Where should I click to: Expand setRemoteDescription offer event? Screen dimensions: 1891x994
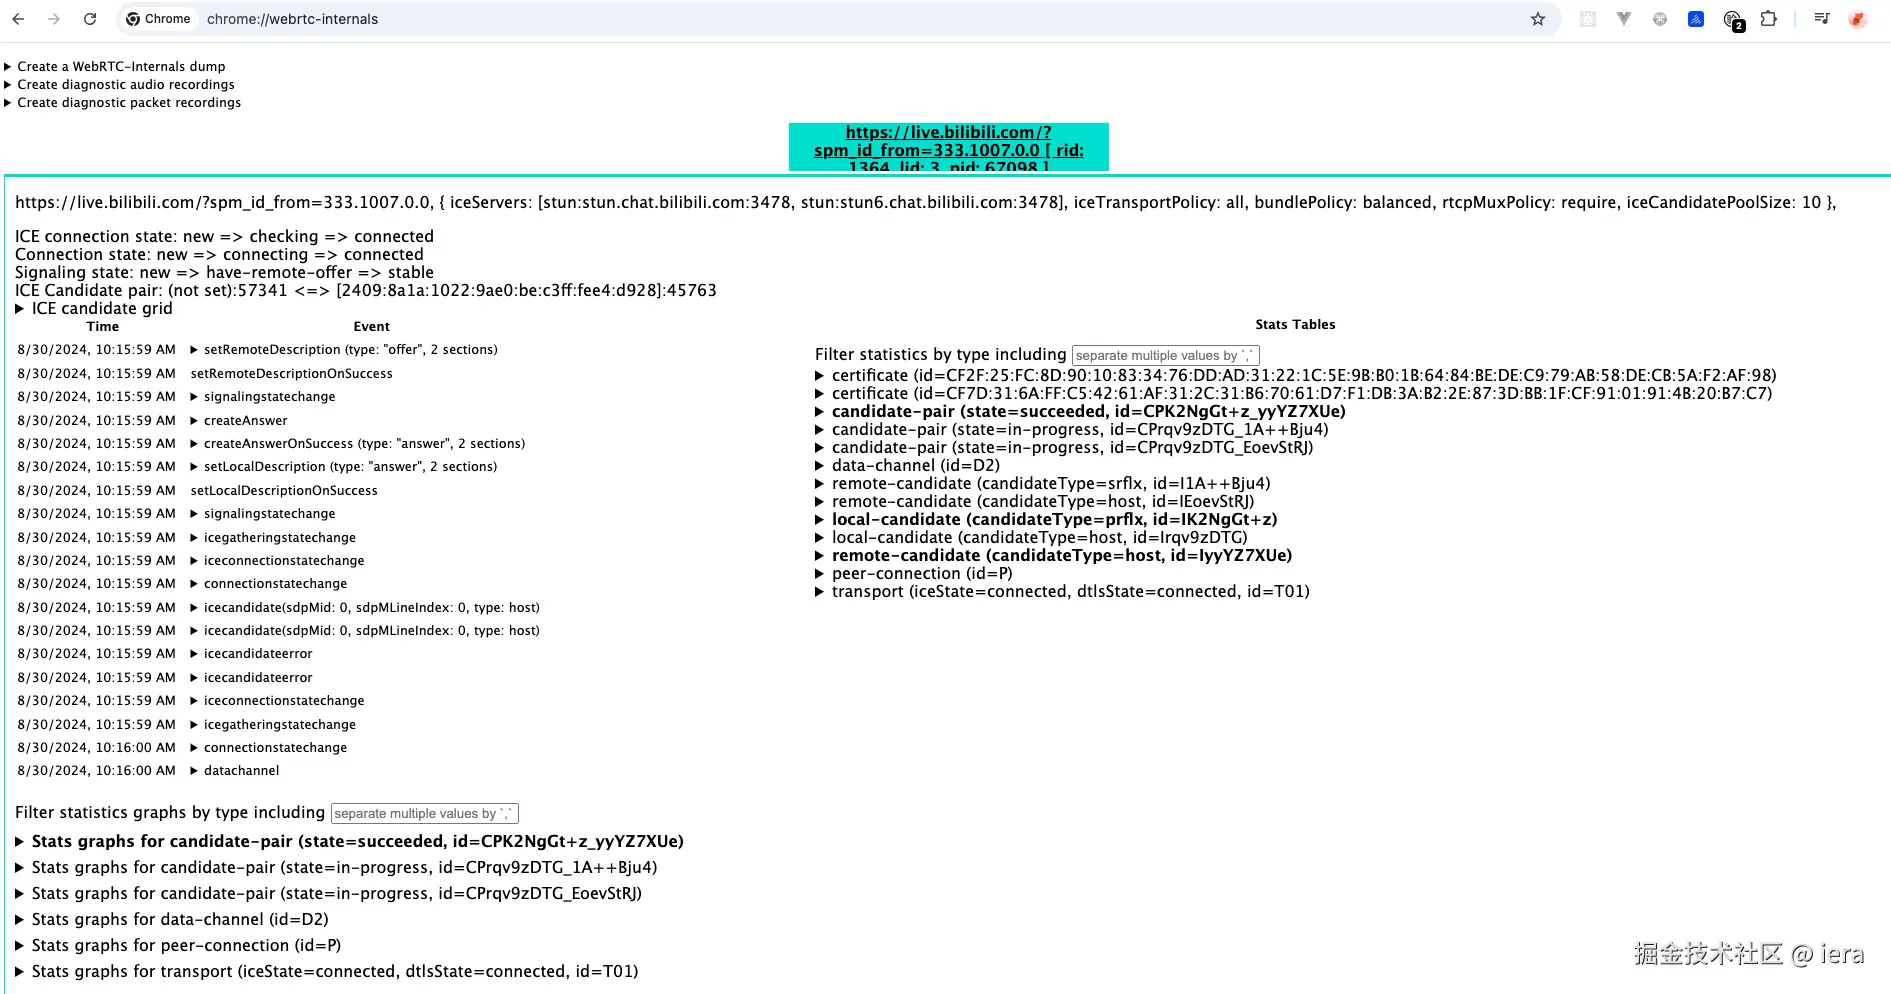[344, 350]
